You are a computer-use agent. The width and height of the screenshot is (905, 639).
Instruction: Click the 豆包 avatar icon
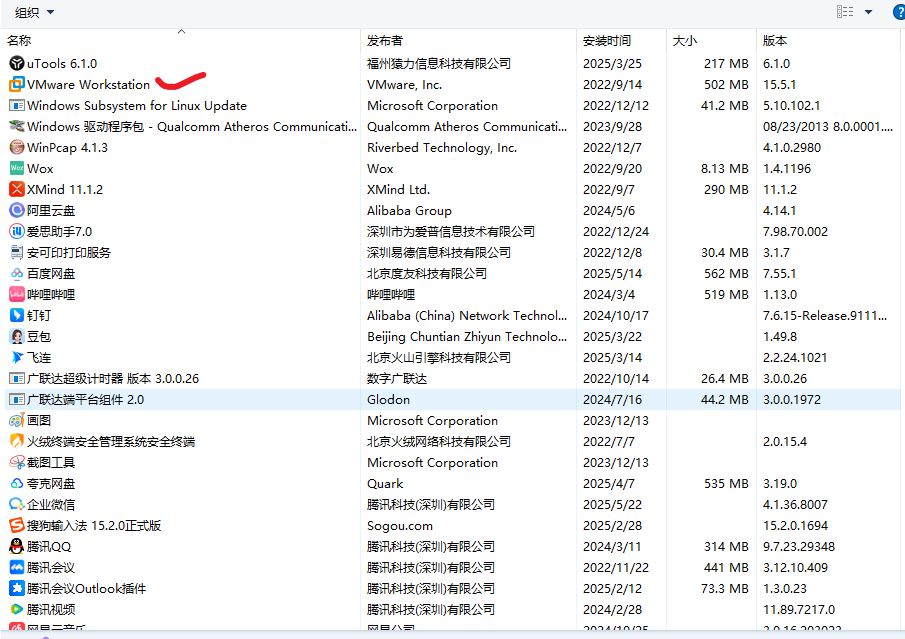click(x=17, y=337)
